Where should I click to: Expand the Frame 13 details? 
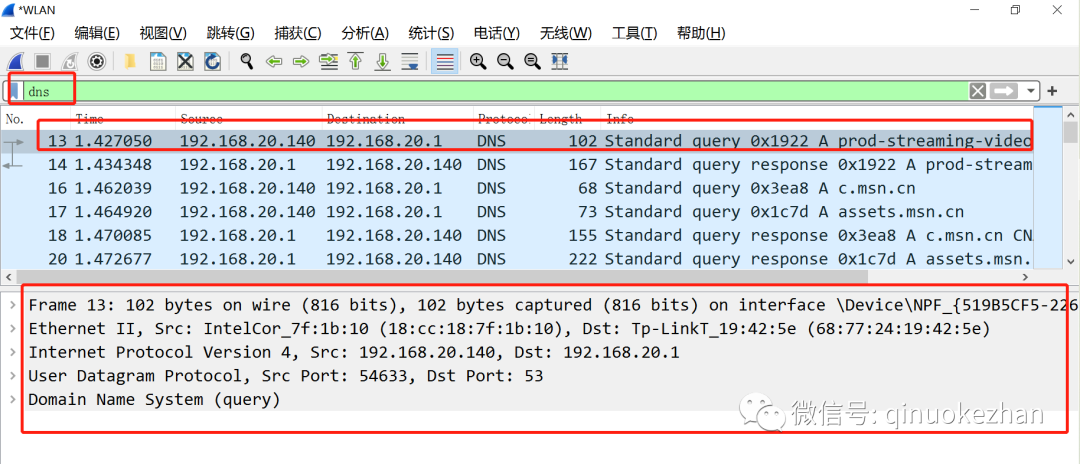tap(11, 305)
